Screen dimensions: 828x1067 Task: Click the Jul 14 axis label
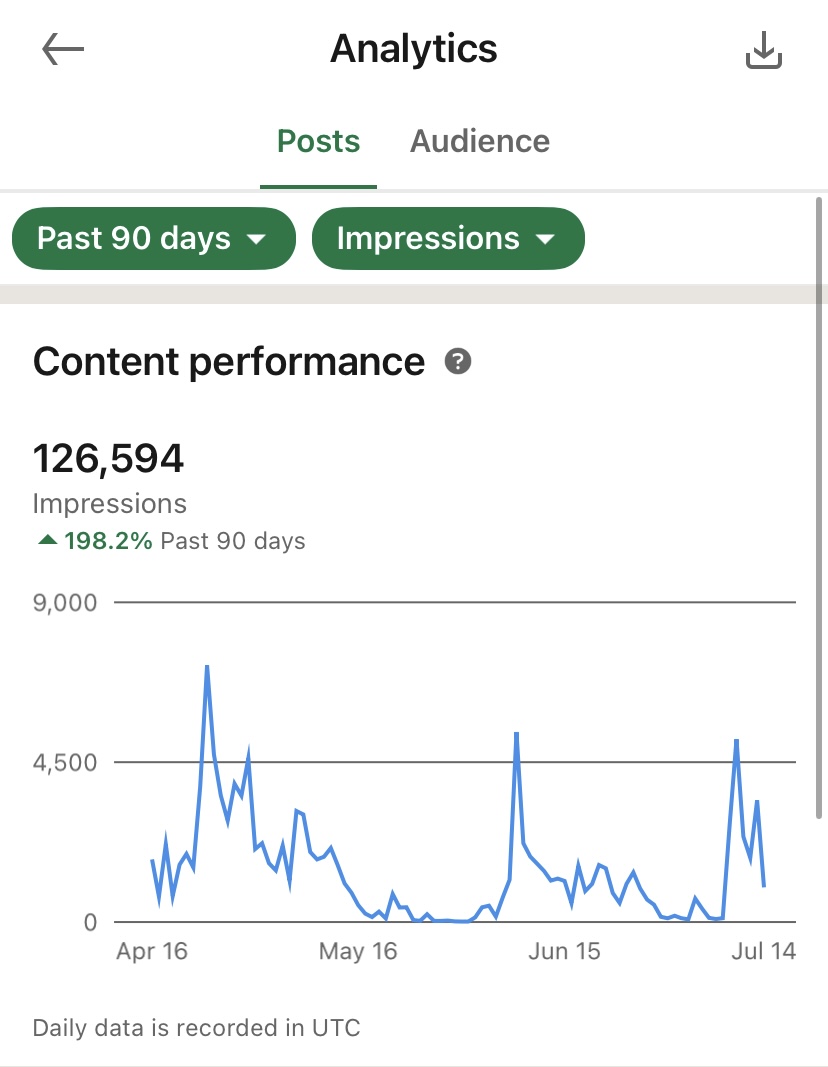pos(763,951)
